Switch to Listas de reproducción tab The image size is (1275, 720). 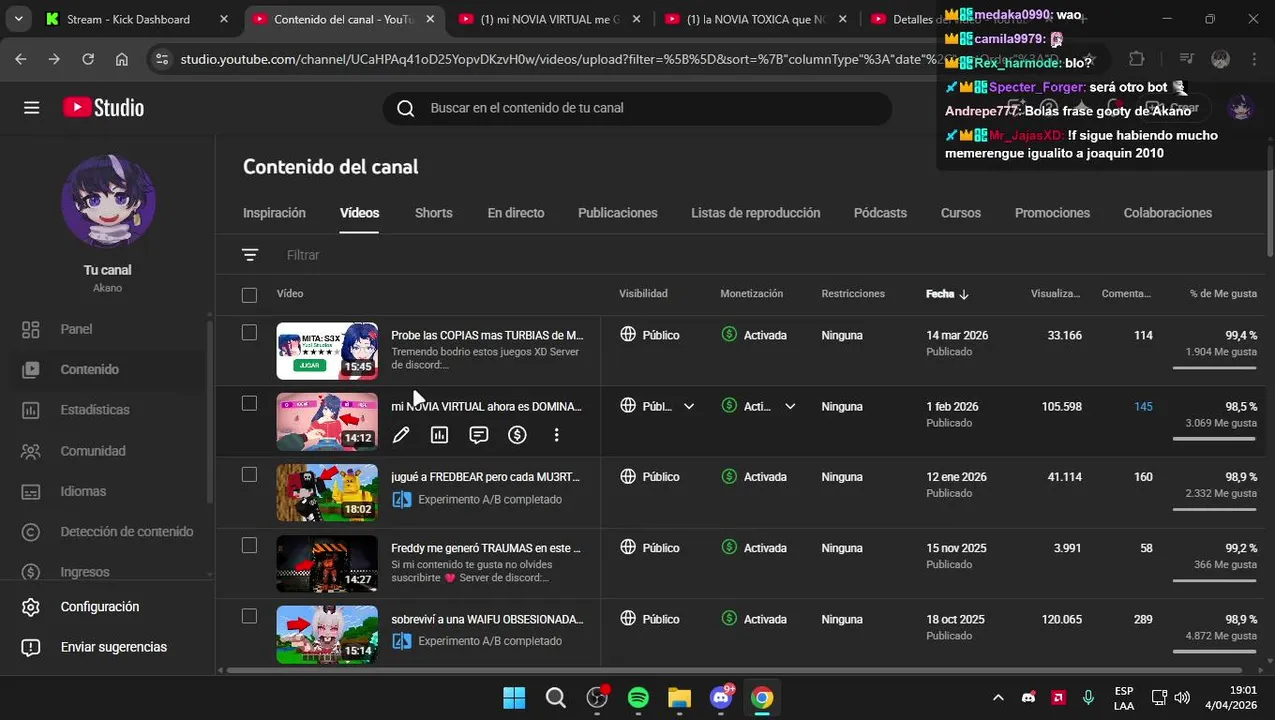756,213
